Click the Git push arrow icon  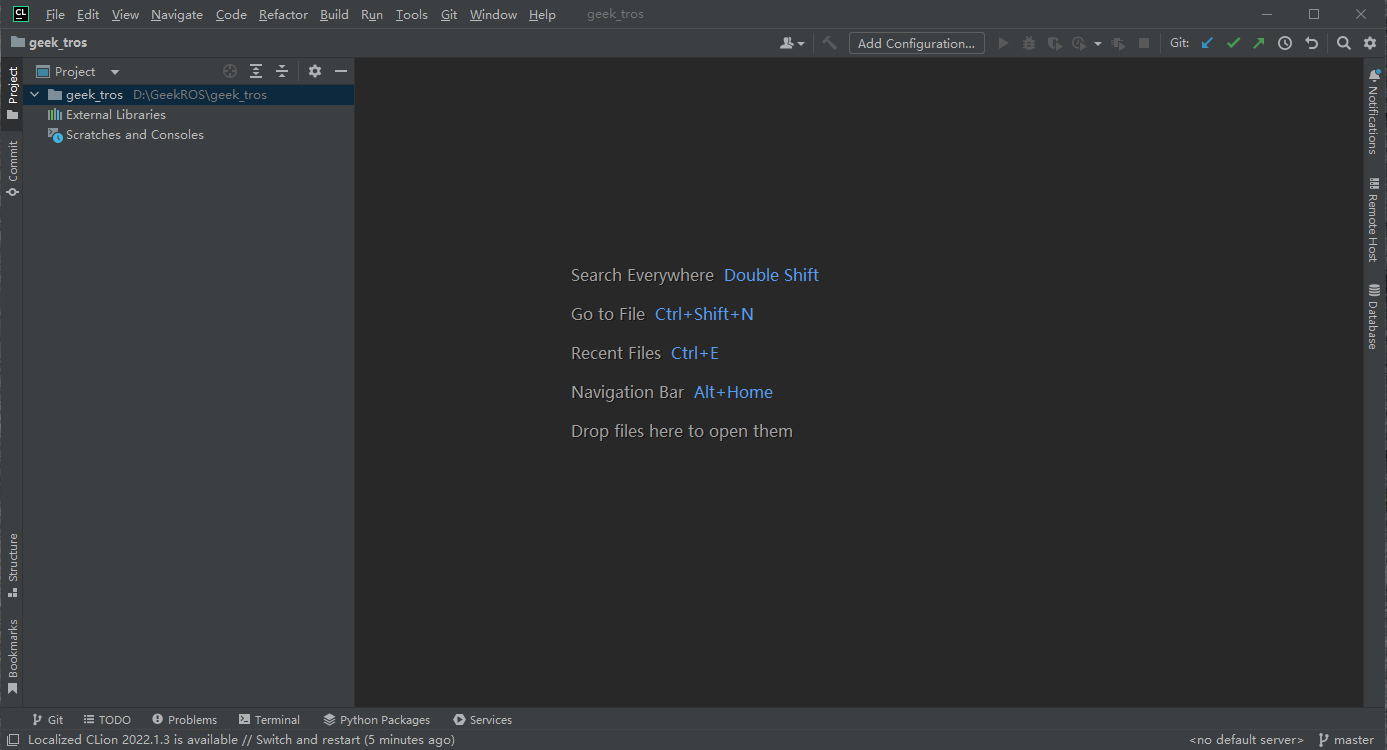(x=1258, y=43)
